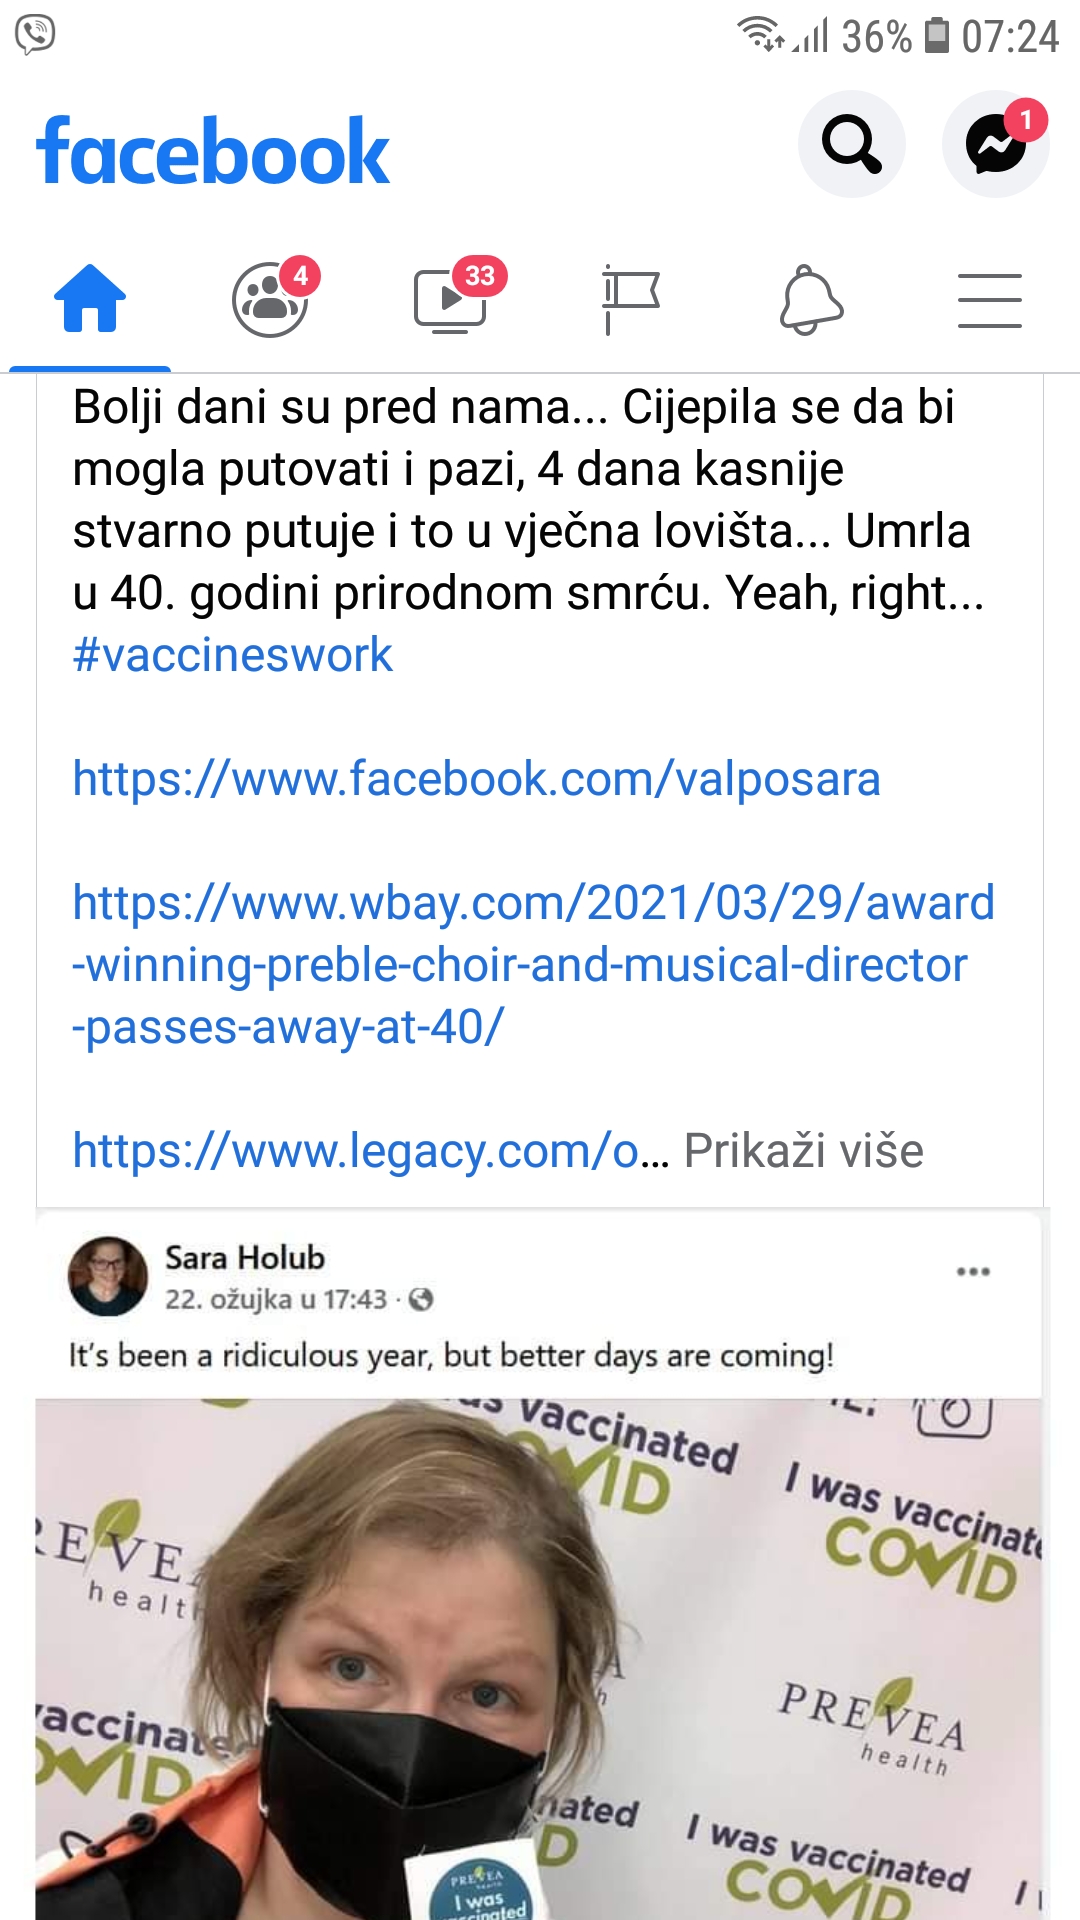Open the legacy.com link
Image resolution: width=1080 pixels, height=1920 pixels.
[x=370, y=1151]
